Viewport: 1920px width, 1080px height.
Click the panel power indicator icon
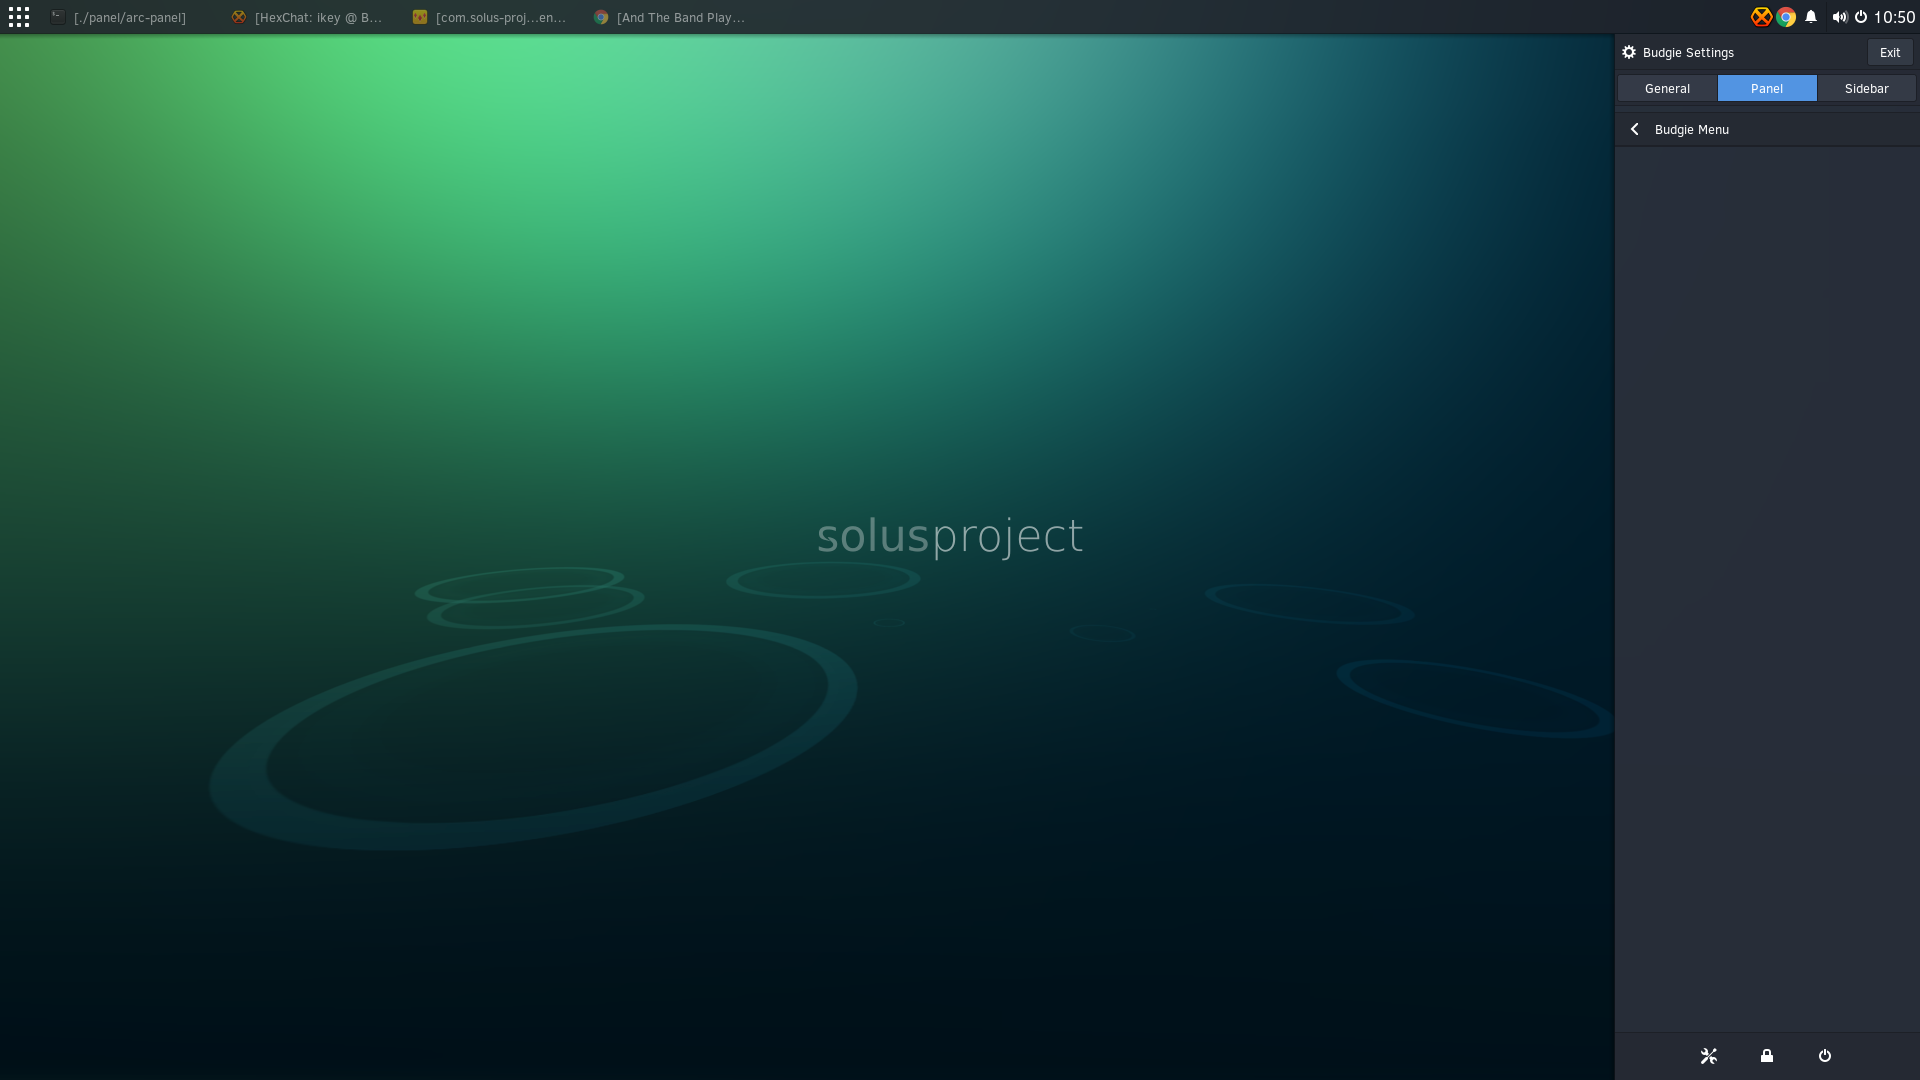1861,17
